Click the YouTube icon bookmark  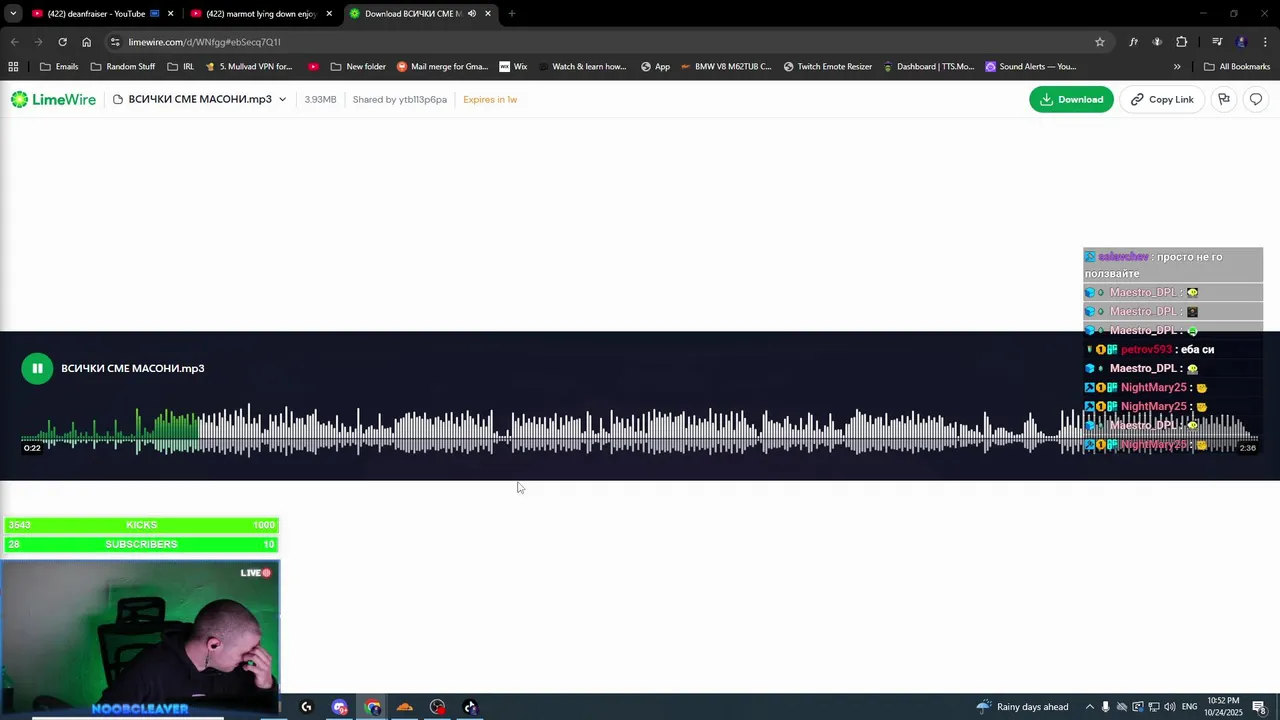tap(313, 67)
